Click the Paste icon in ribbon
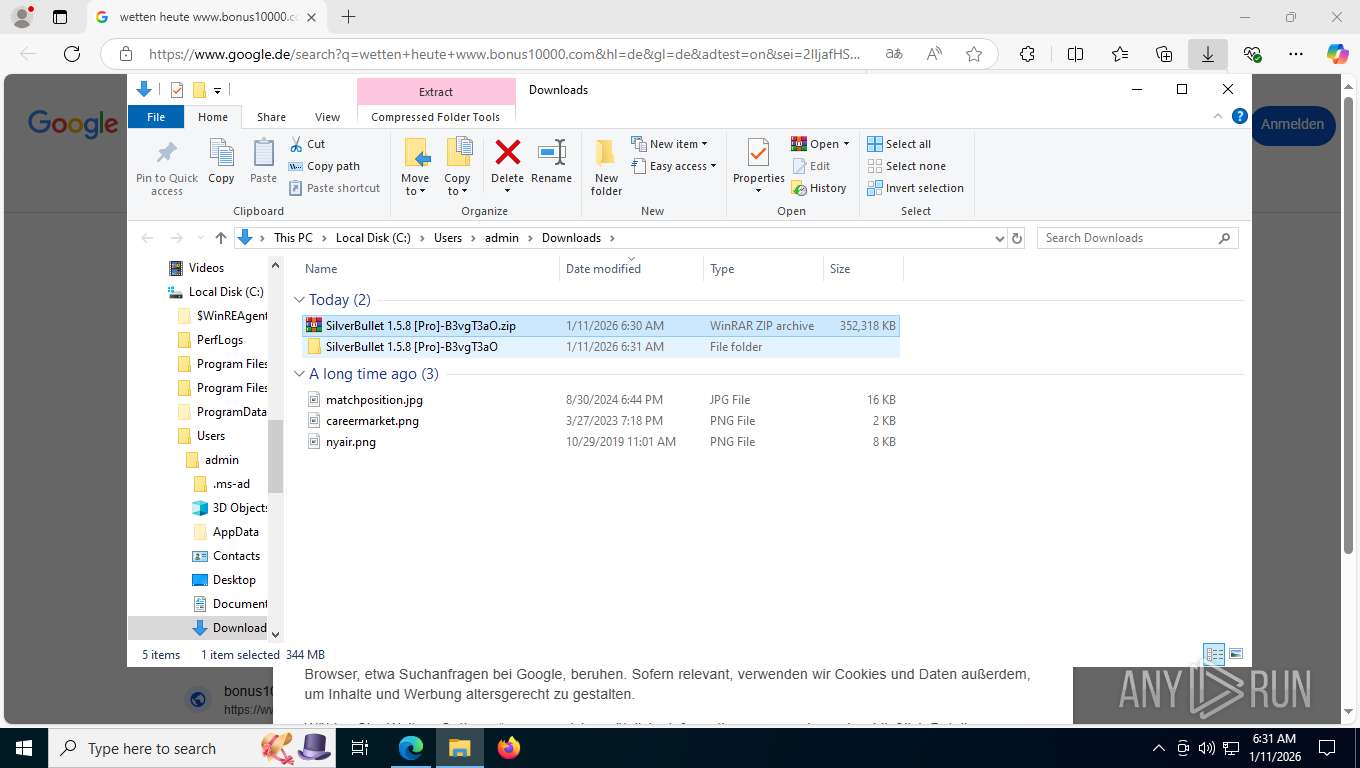Screen dimensions: 1360x768 263,162
